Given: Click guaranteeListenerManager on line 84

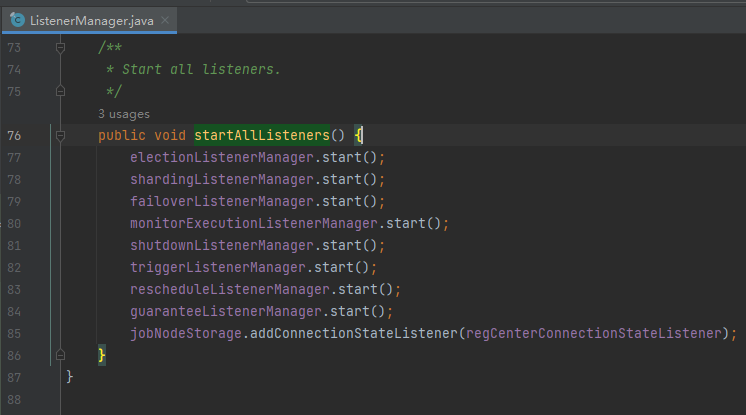Looking at the screenshot, I should click(226, 311).
